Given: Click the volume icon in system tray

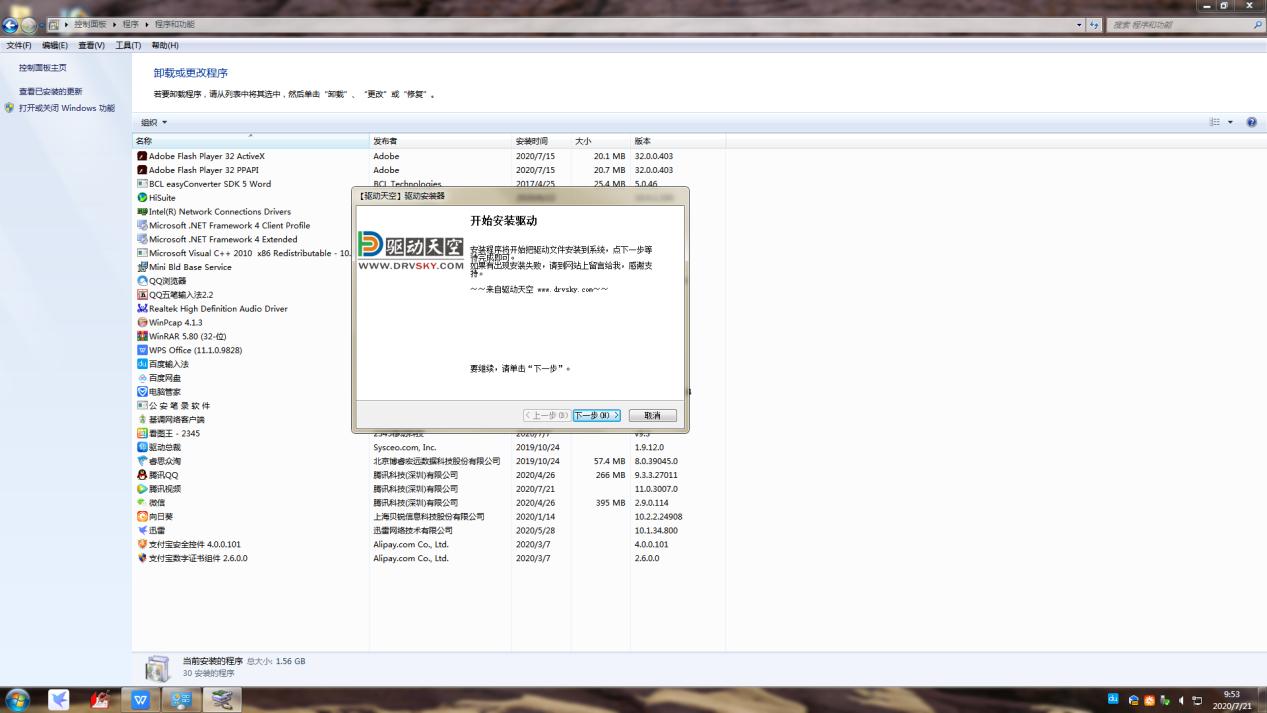Looking at the screenshot, I should (1182, 700).
